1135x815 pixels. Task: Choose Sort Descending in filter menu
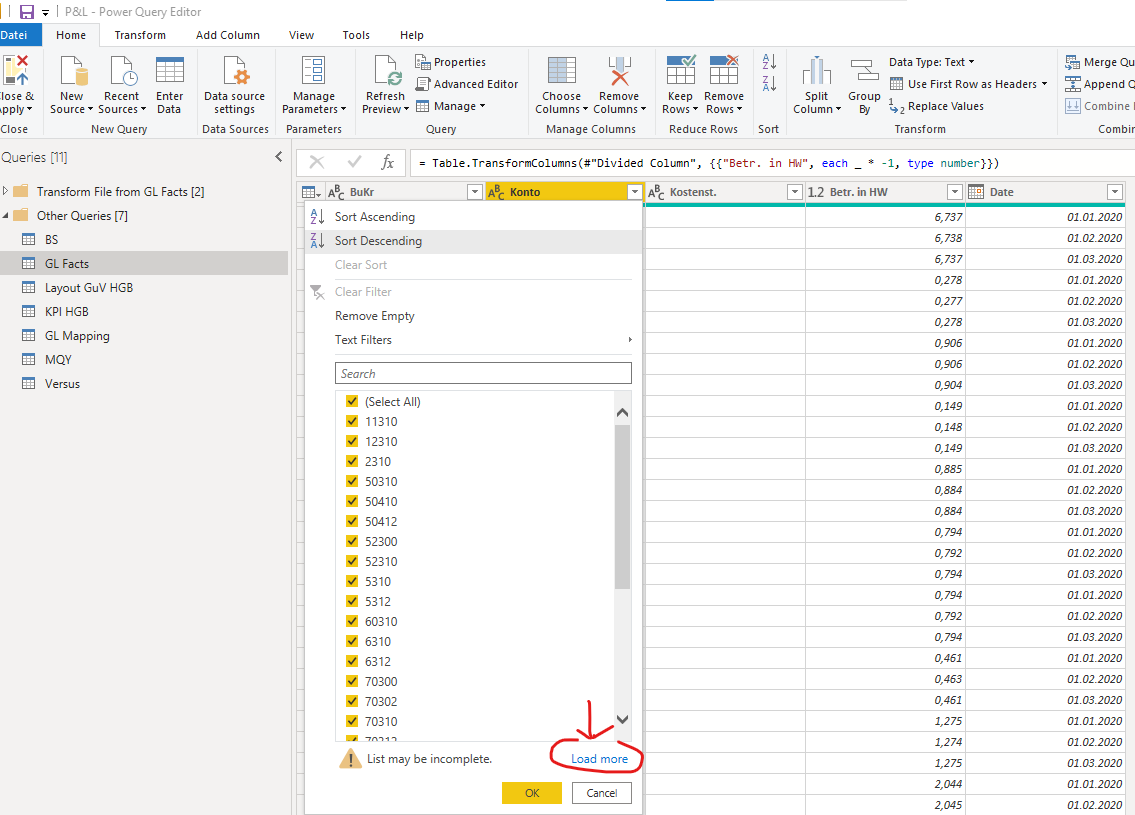click(378, 241)
